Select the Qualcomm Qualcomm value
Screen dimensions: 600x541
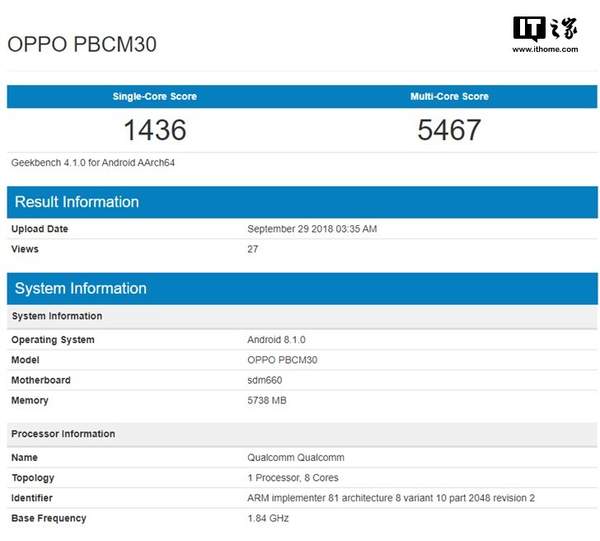[296, 458]
